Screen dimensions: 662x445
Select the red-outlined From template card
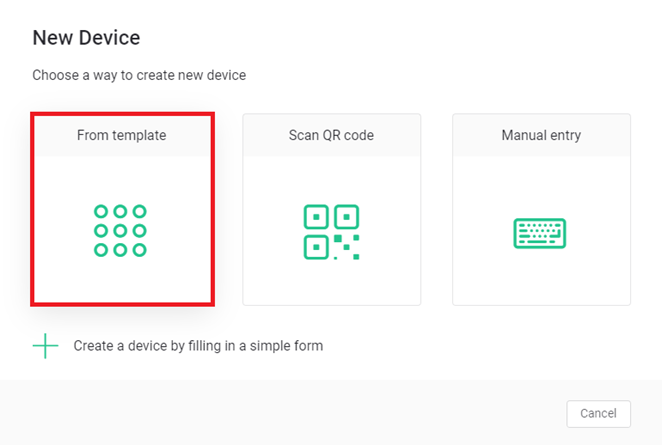[122, 209]
